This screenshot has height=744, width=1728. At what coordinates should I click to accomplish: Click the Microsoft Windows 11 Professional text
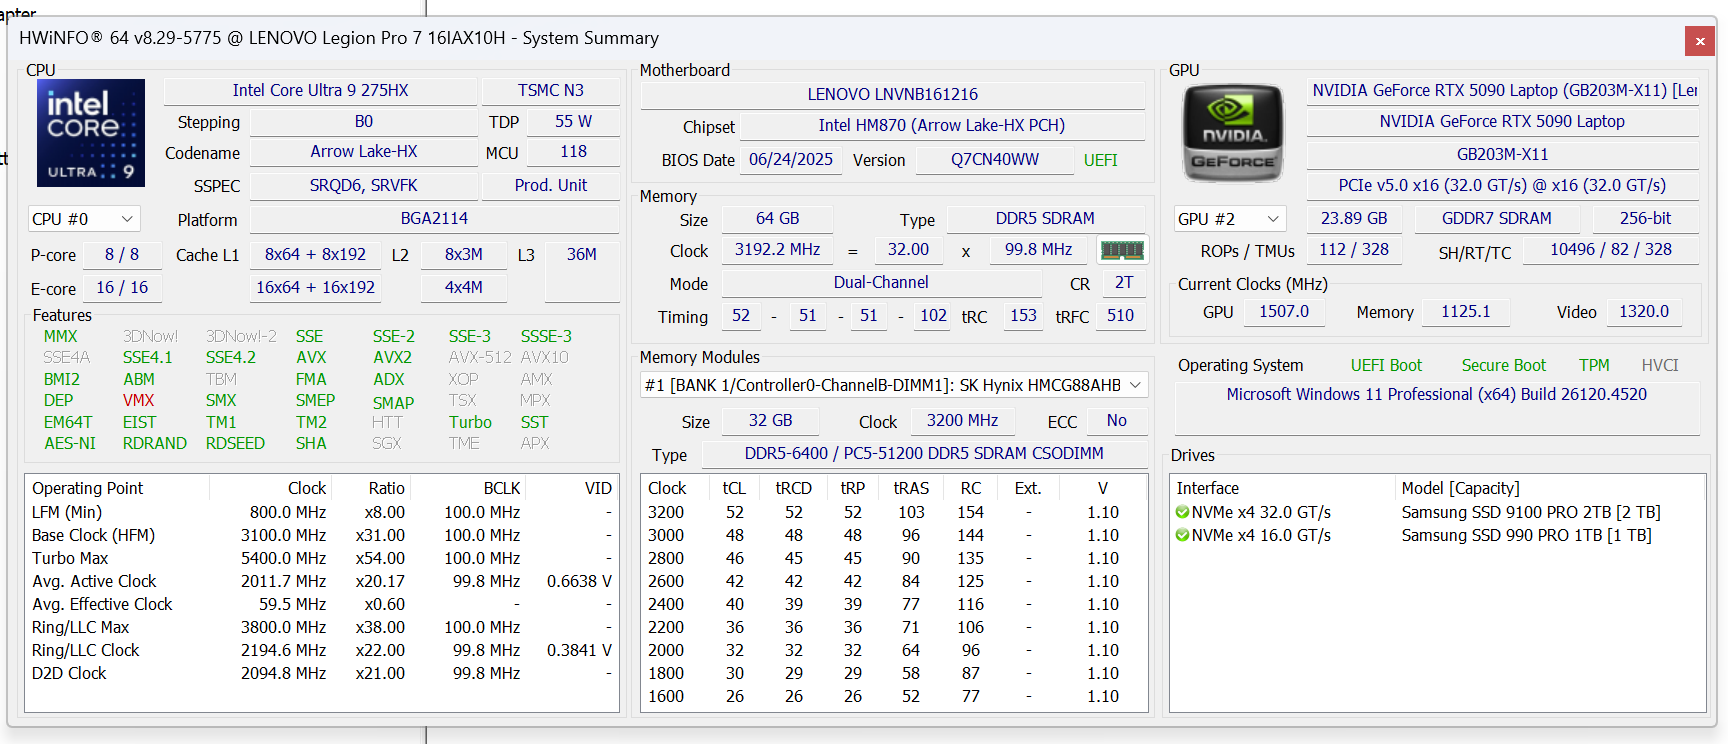[1436, 394]
